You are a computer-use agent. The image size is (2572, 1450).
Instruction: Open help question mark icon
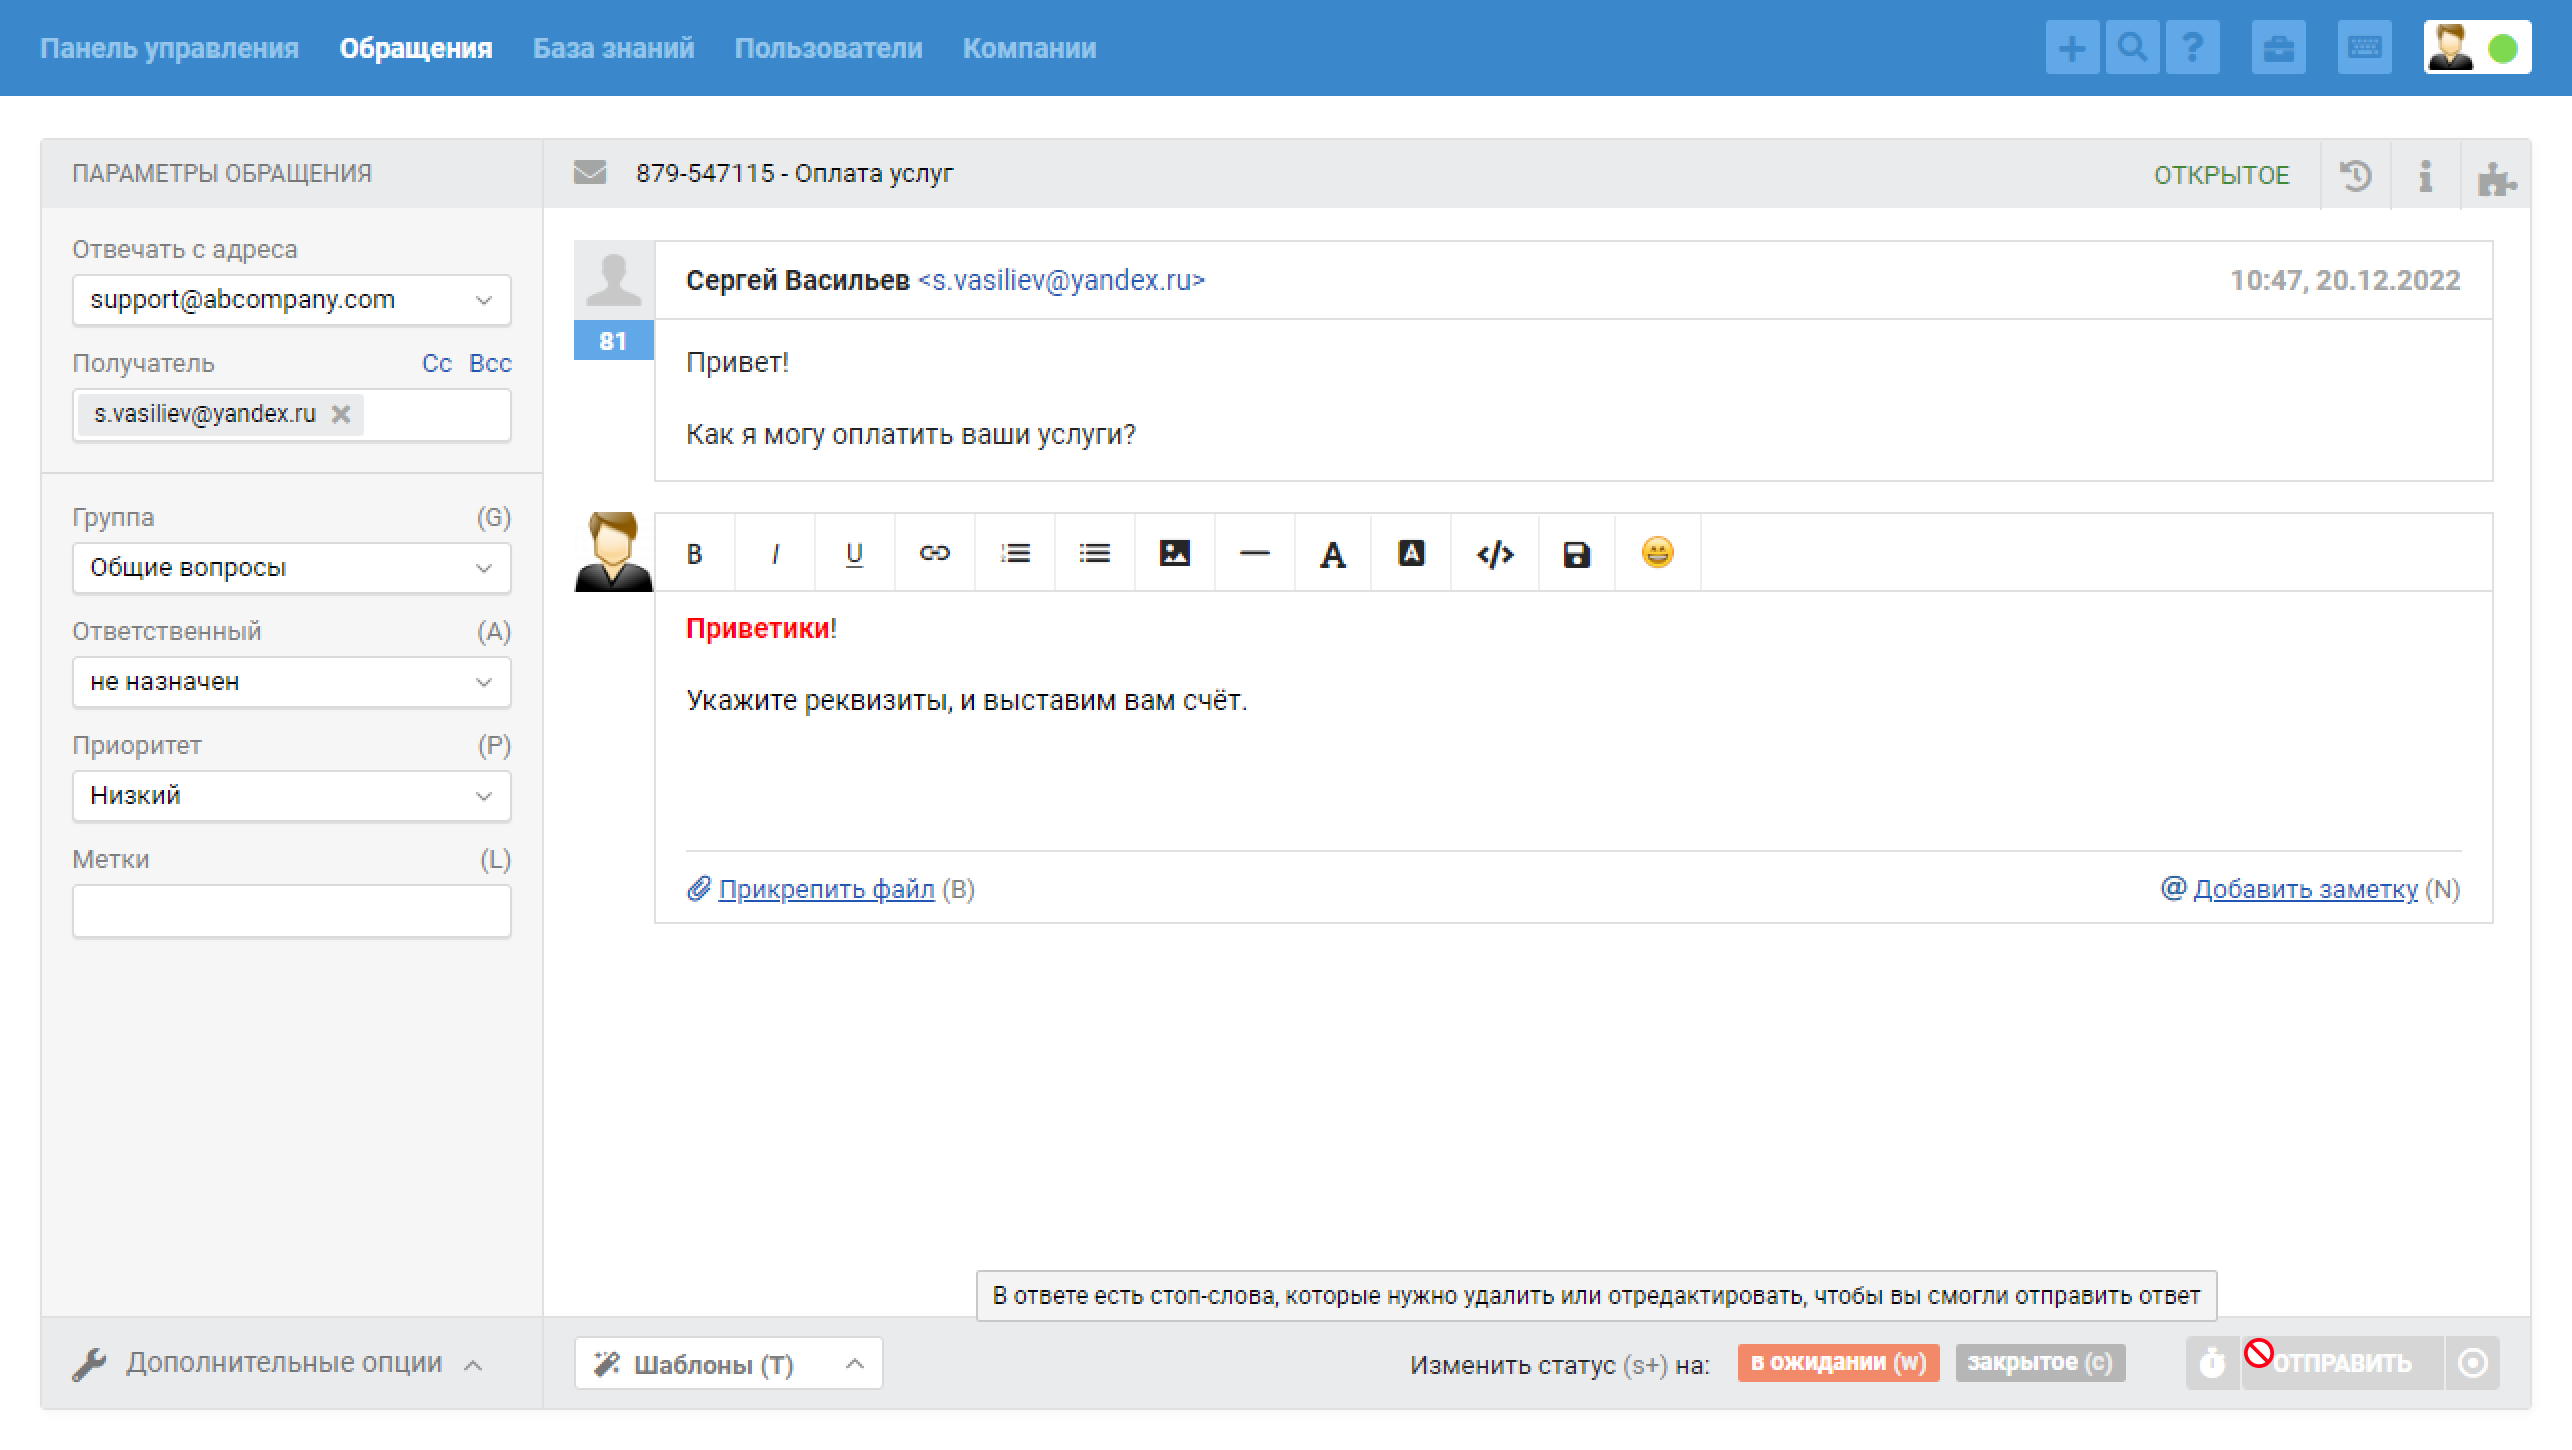coord(2192,48)
